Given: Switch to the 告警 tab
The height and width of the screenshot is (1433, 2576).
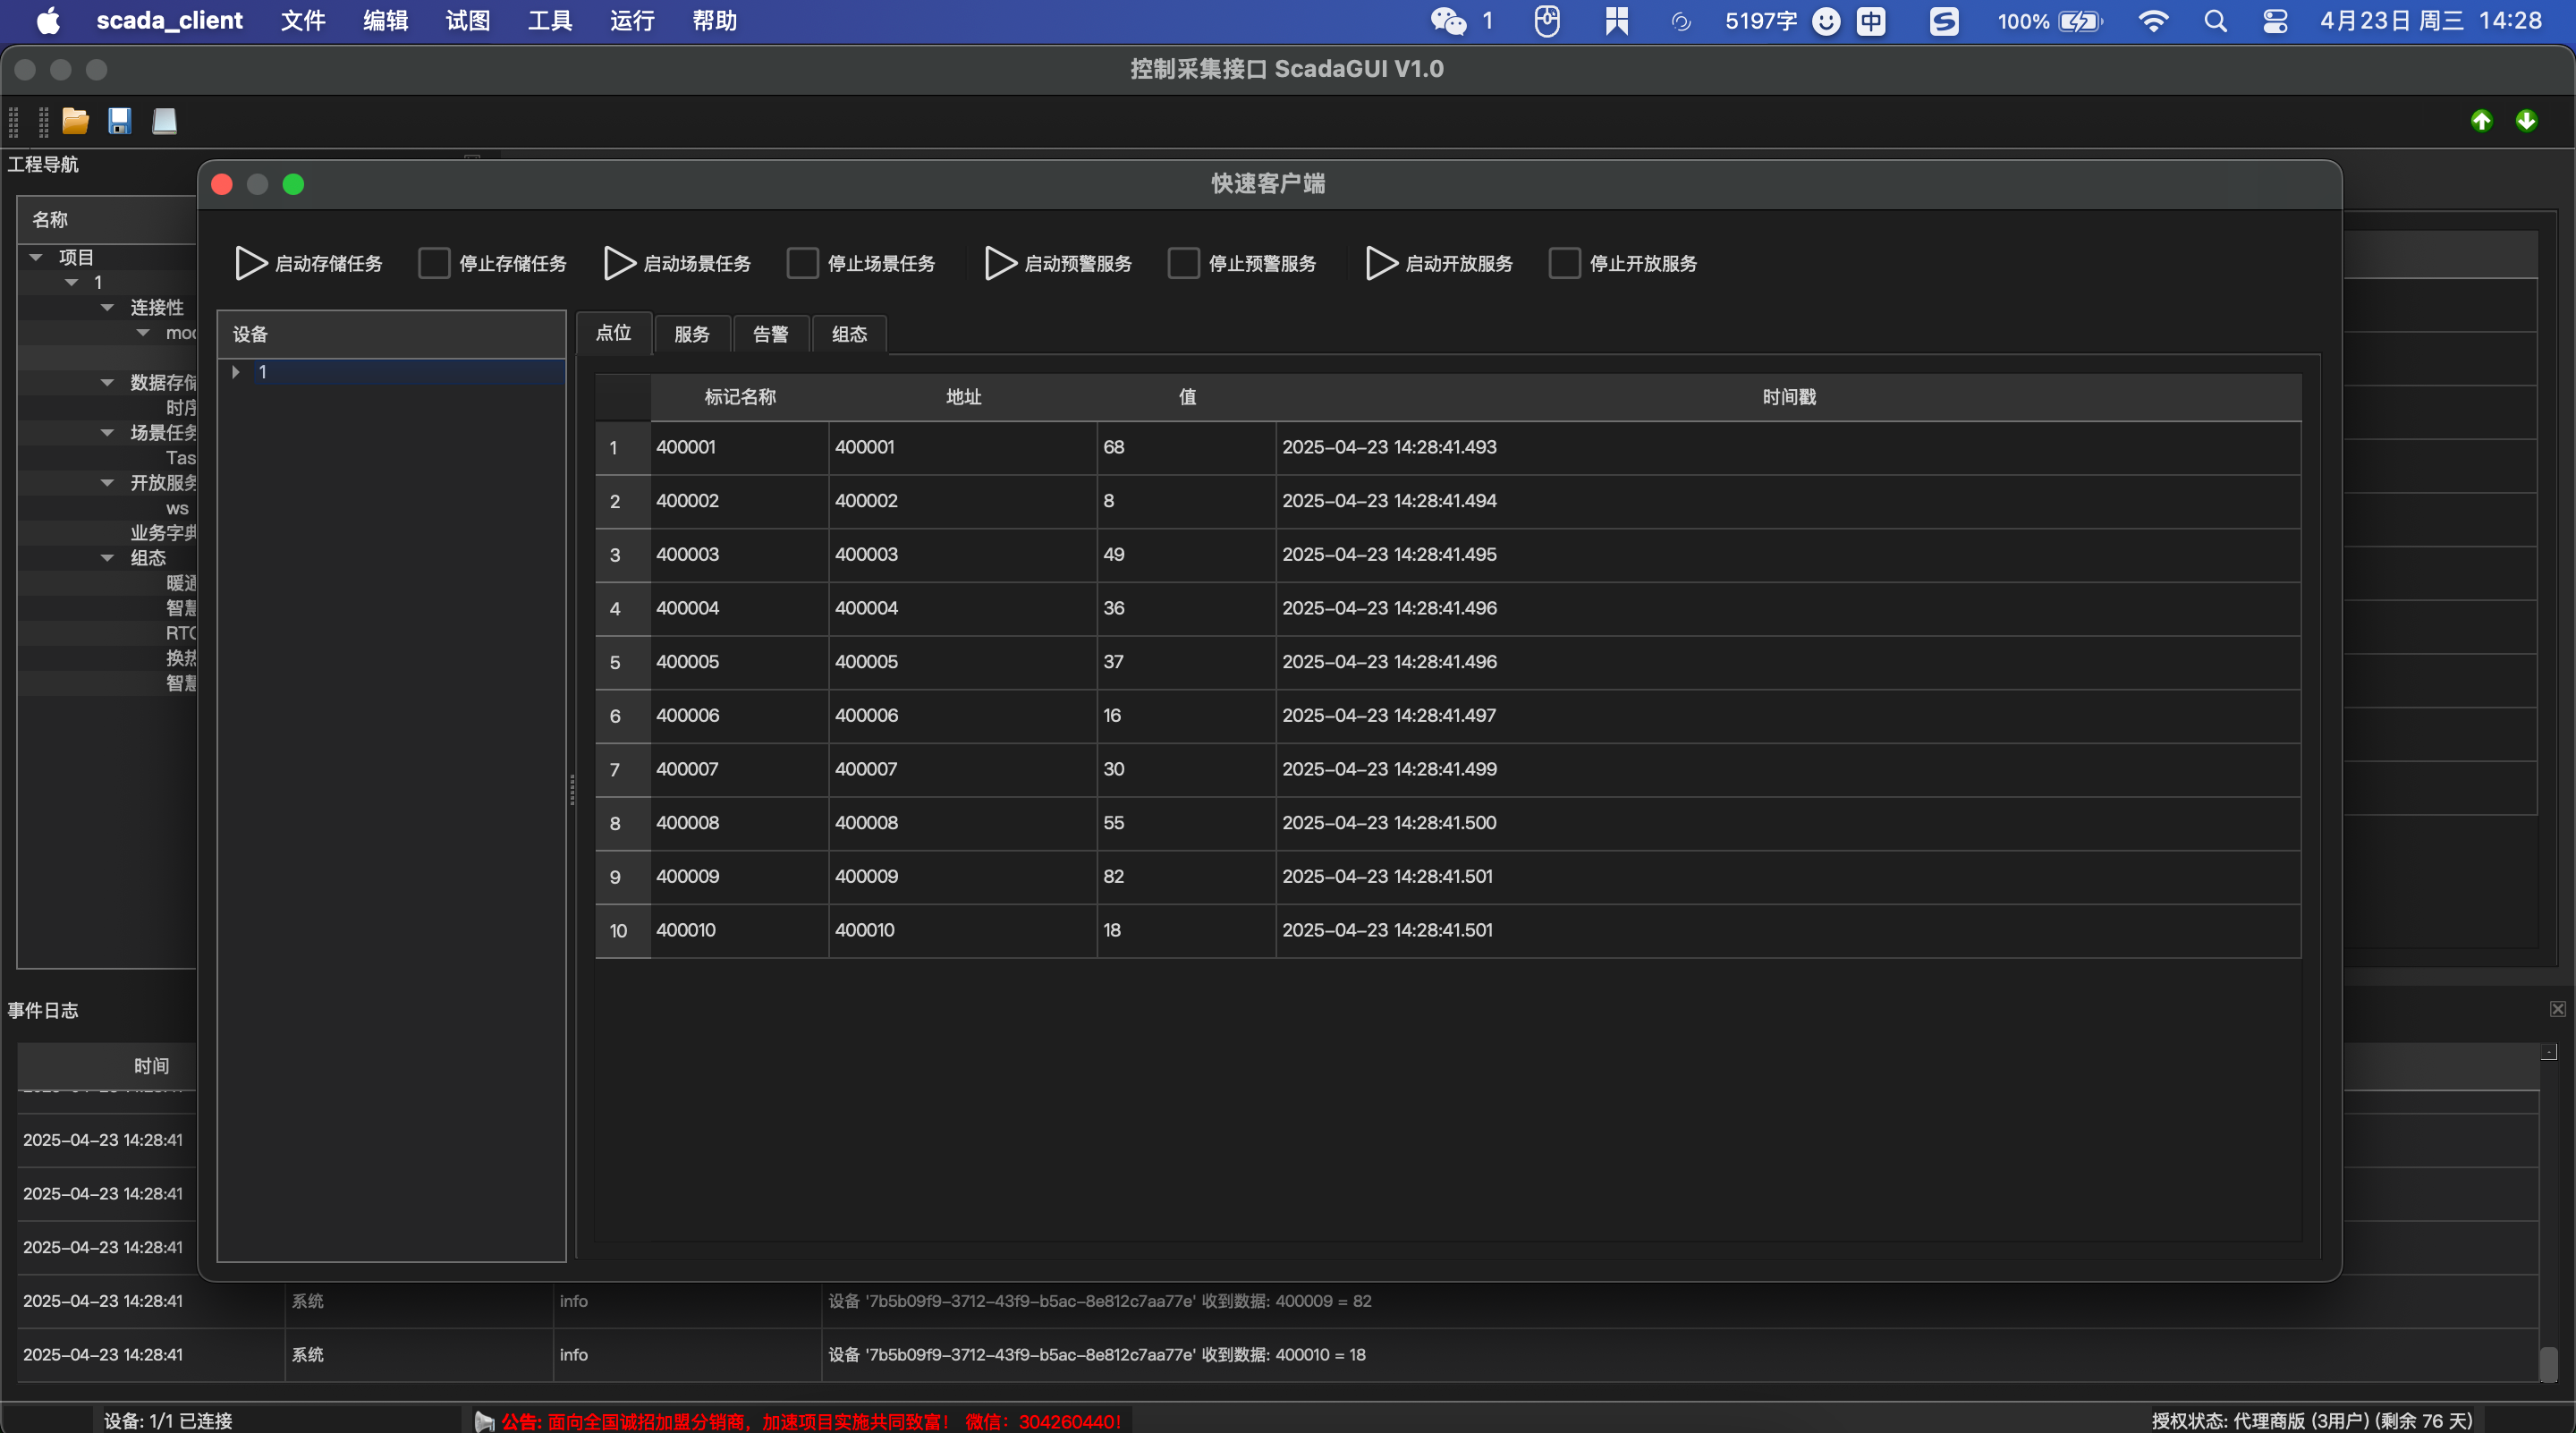Looking at the screenshot, I should click(x=770, y=334).
